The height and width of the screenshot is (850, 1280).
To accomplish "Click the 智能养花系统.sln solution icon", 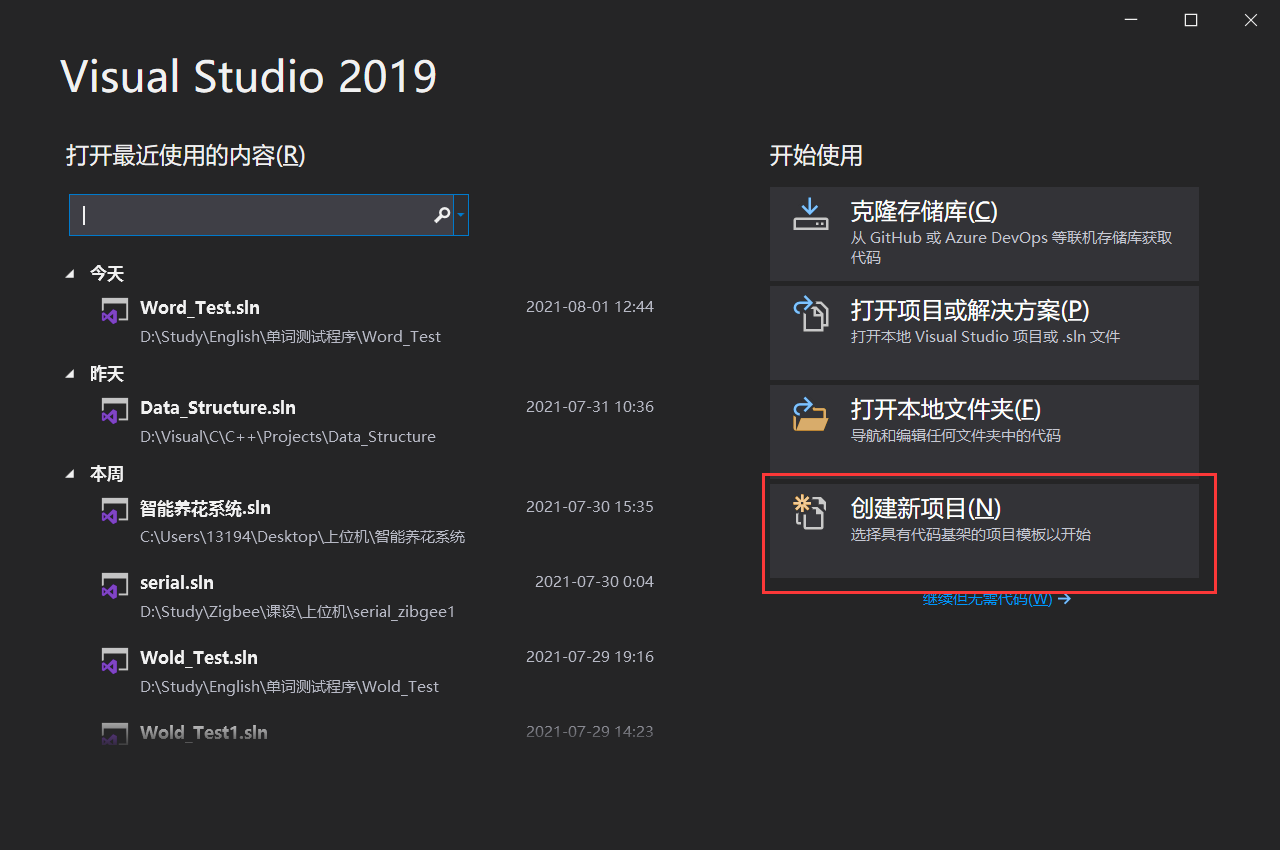I will pos(114,510).
